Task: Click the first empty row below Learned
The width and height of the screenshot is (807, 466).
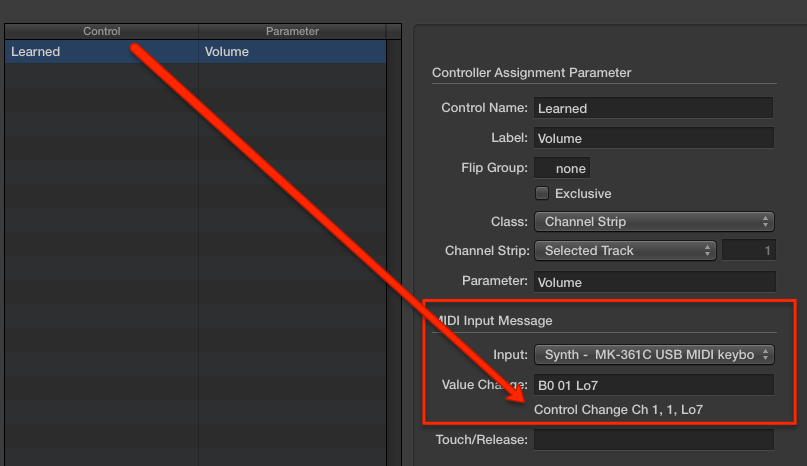Action: (x=100, y=75)
